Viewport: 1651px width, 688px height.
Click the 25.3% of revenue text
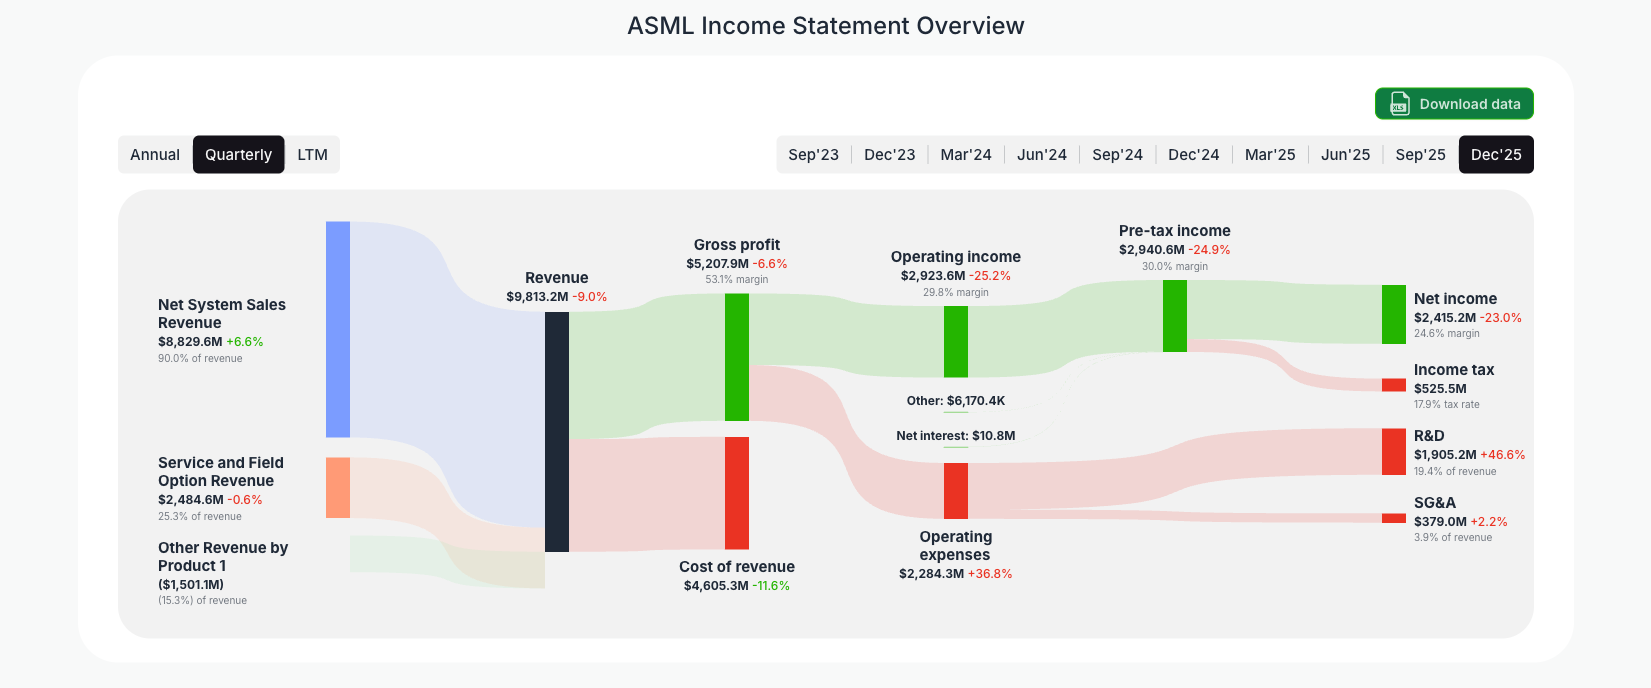(x=200, y=516)
